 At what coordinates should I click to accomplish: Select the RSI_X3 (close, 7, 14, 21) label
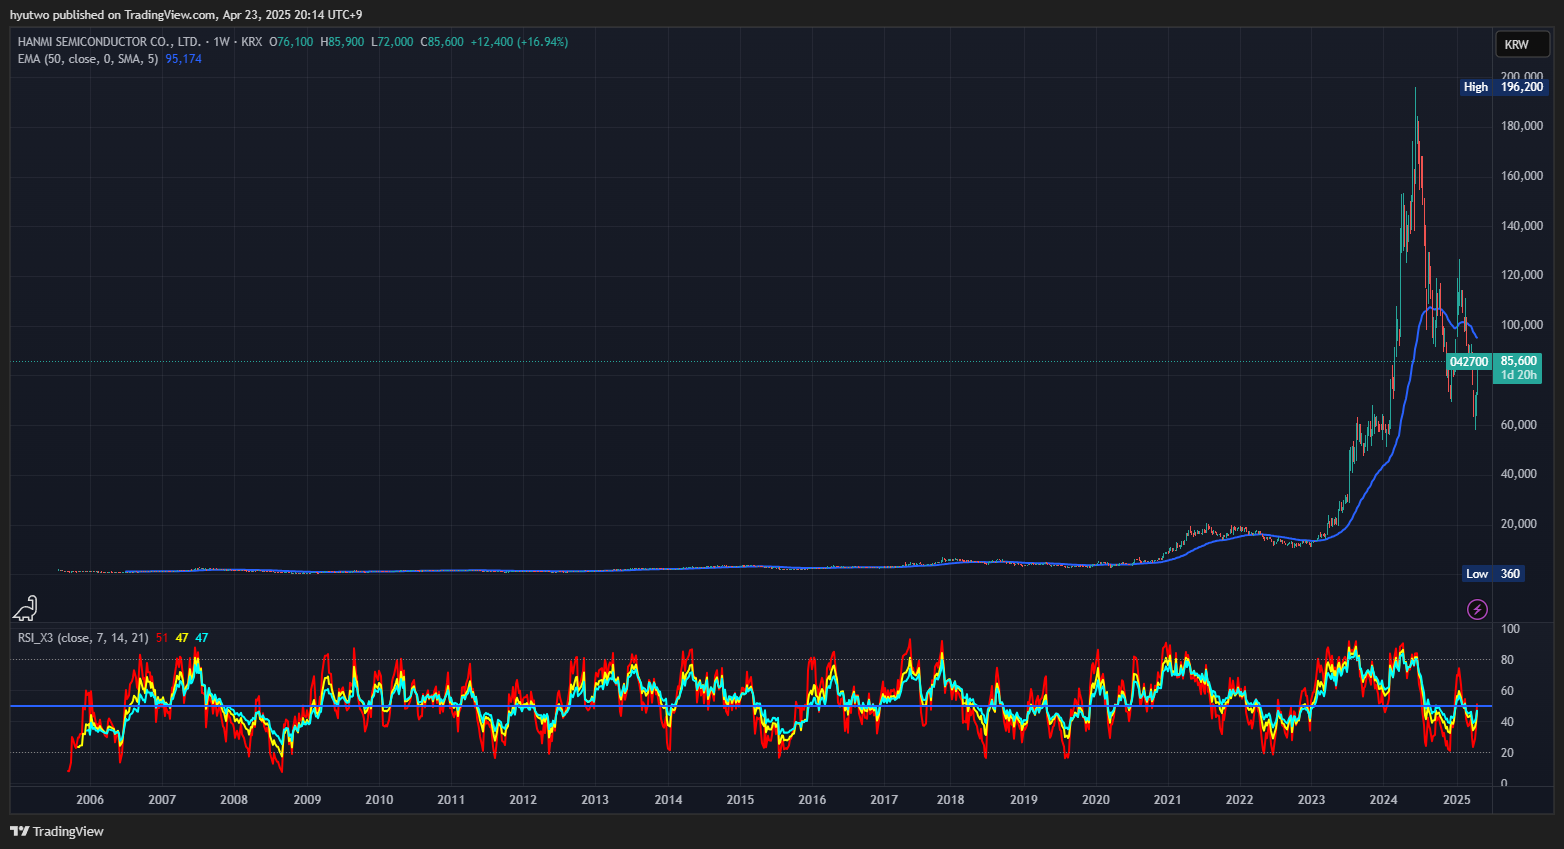click(83, 638)
